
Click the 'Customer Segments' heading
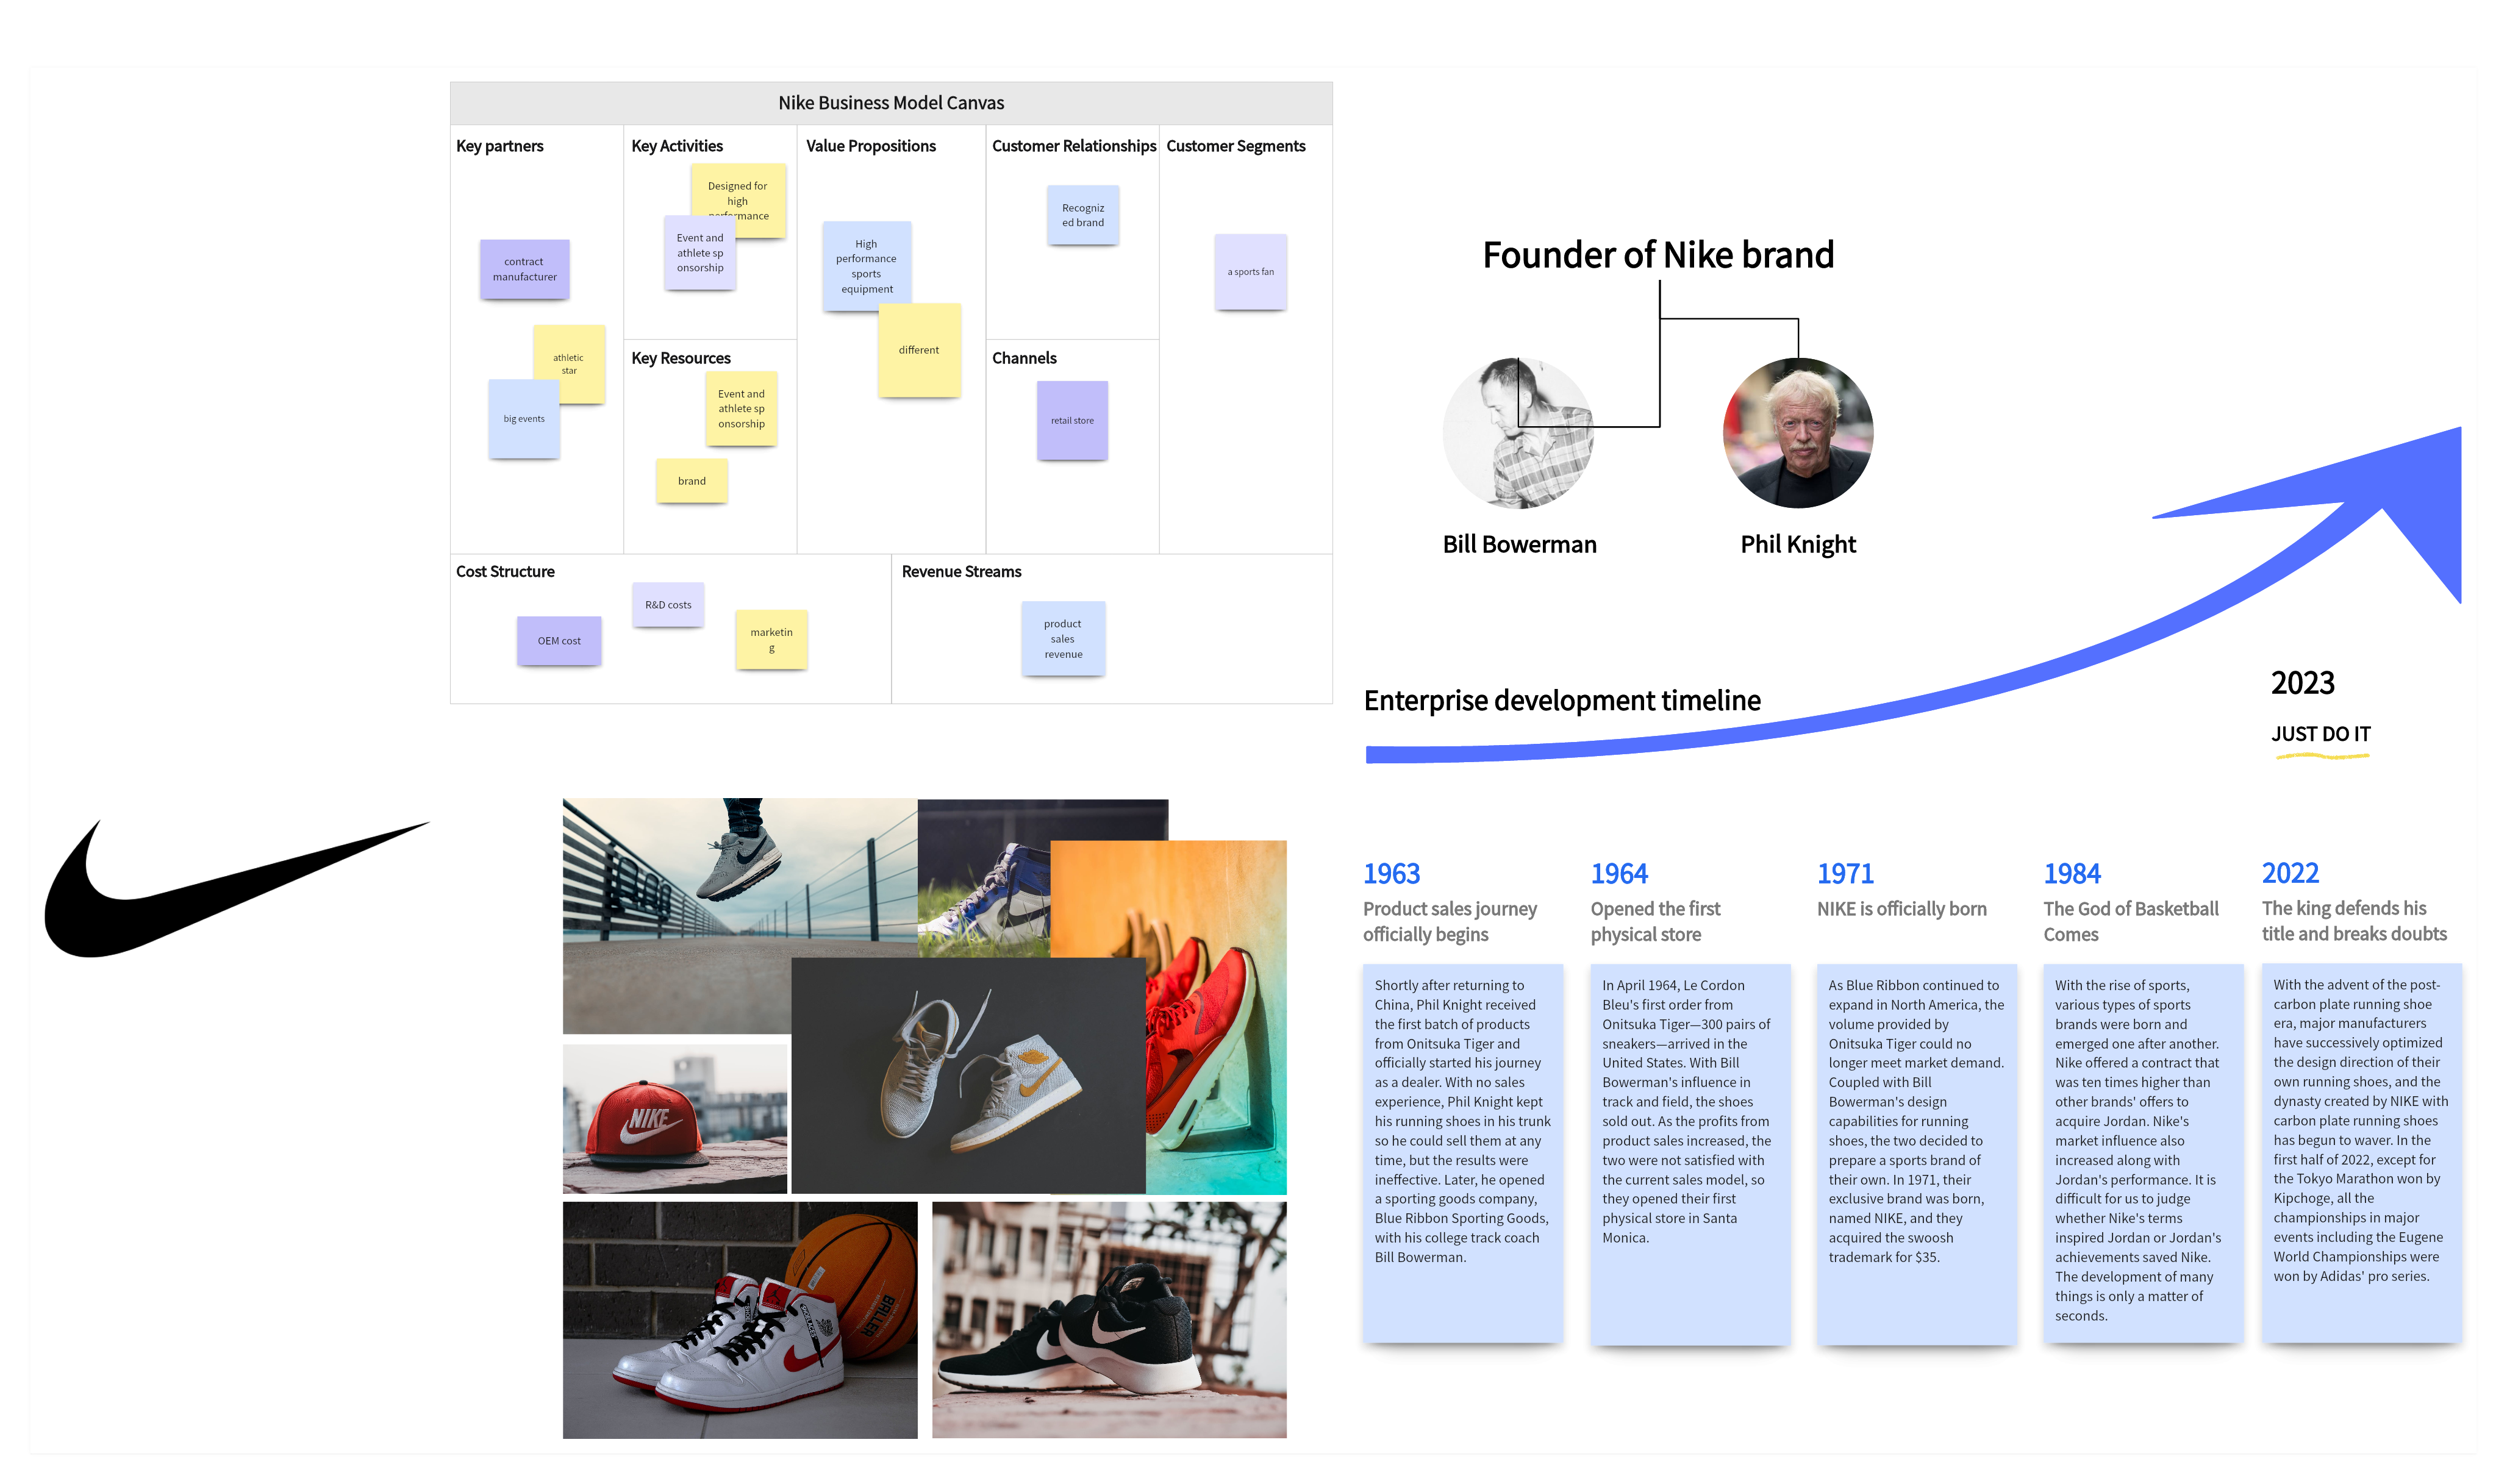coord(1235,146)
